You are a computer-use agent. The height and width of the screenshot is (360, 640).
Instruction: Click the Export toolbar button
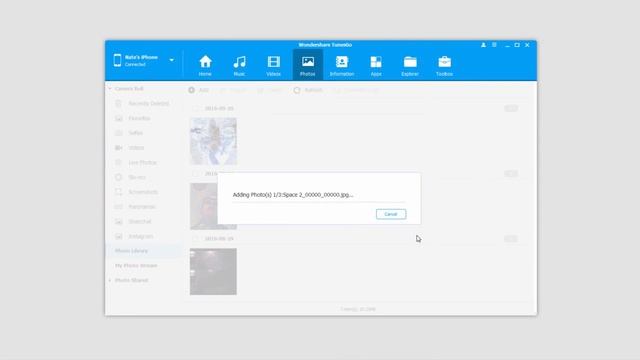[233, 90]
